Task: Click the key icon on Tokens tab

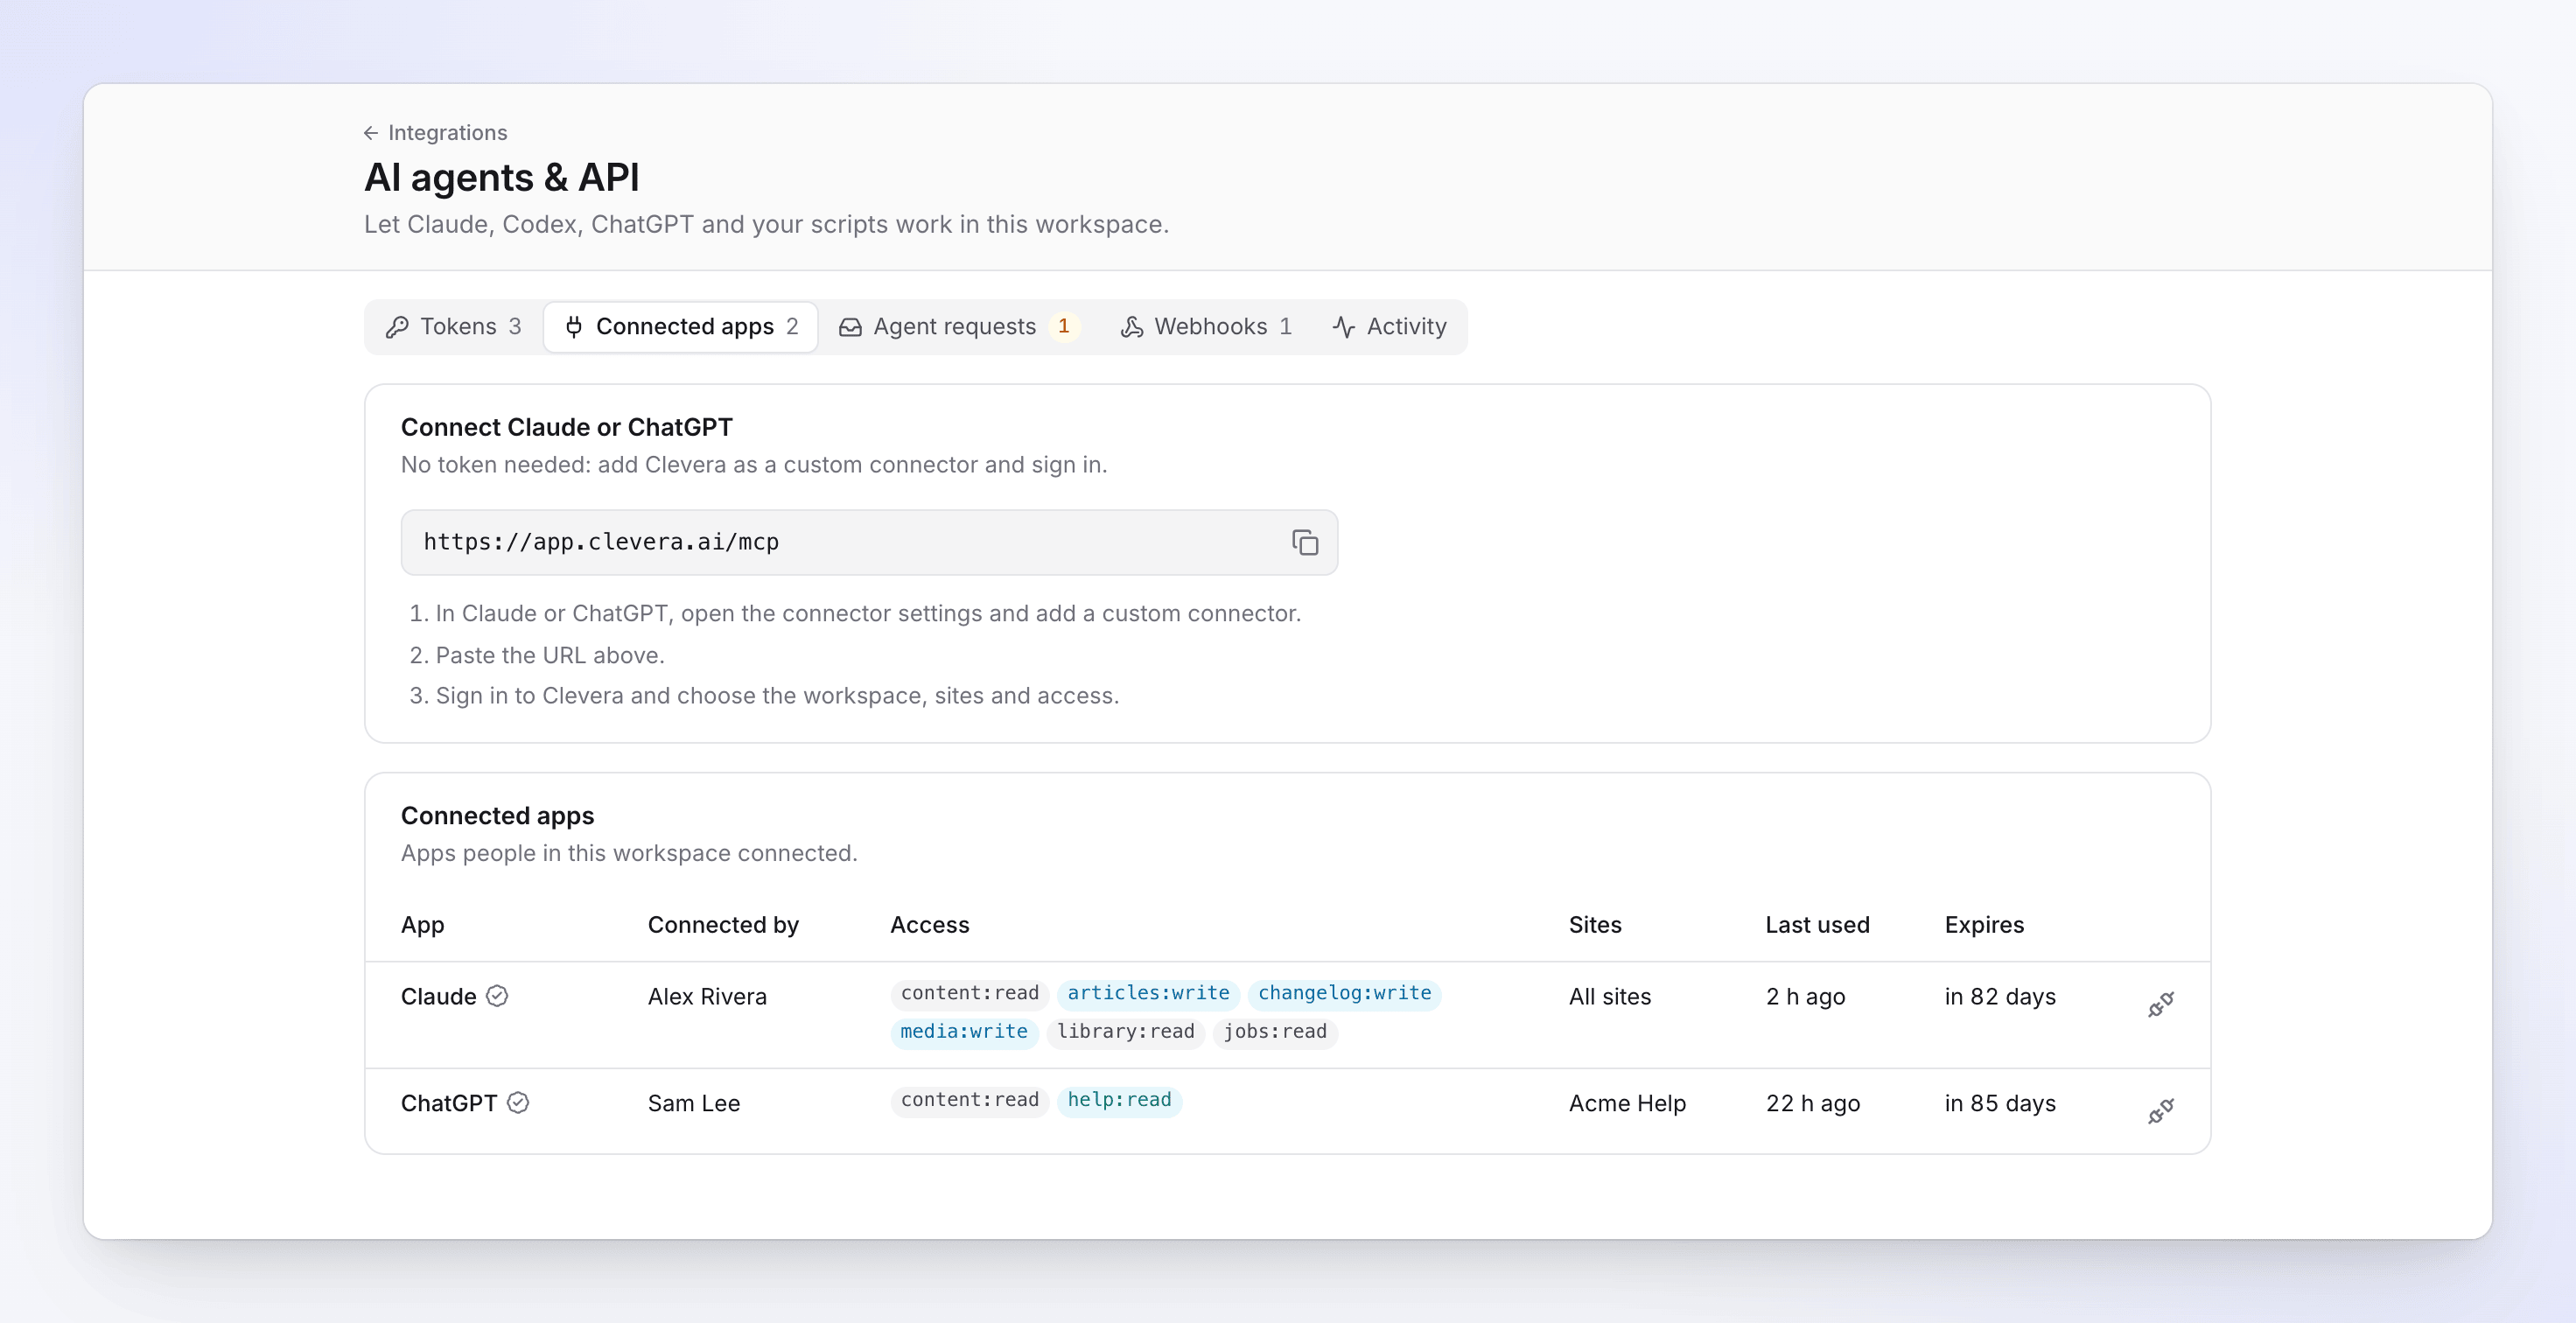Action: pos(397,327)
